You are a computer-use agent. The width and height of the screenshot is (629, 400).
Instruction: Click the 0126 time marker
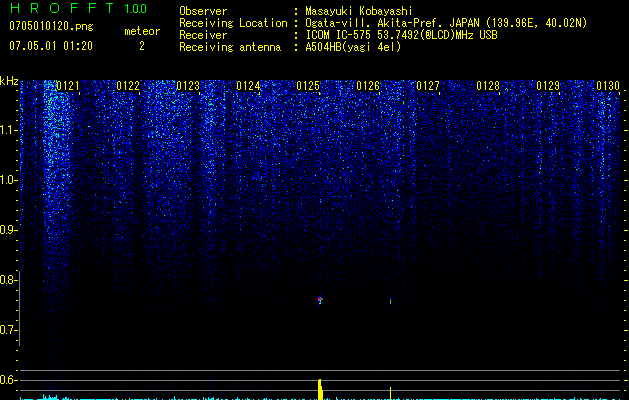click(368, 86)
